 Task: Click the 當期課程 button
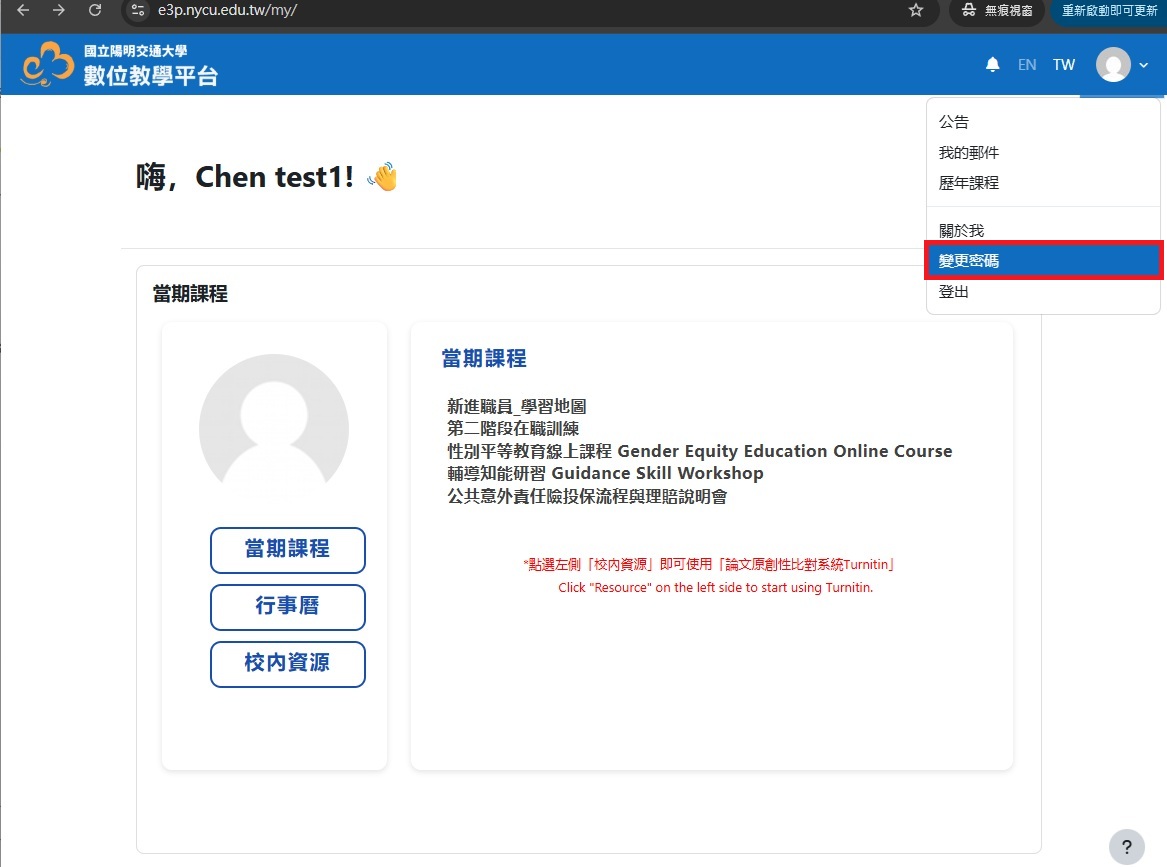(x=287, y=550)
